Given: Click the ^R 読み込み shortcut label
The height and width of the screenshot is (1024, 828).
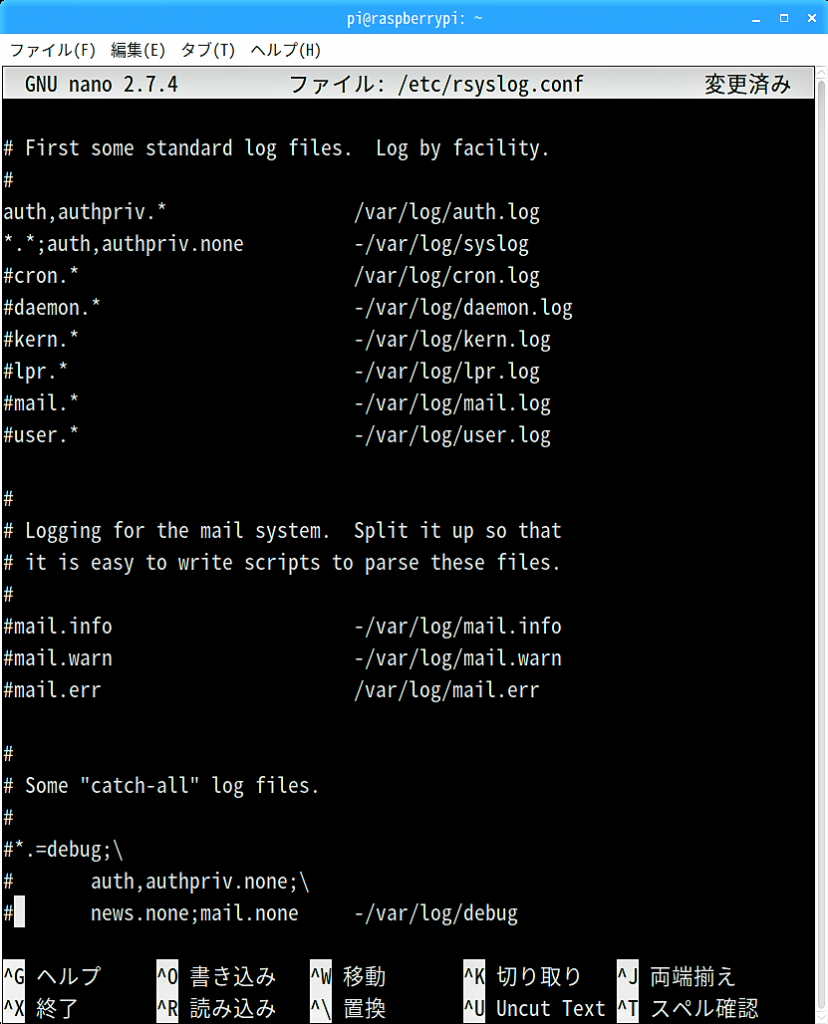Looking at the screenshot, I should 216,1008.
